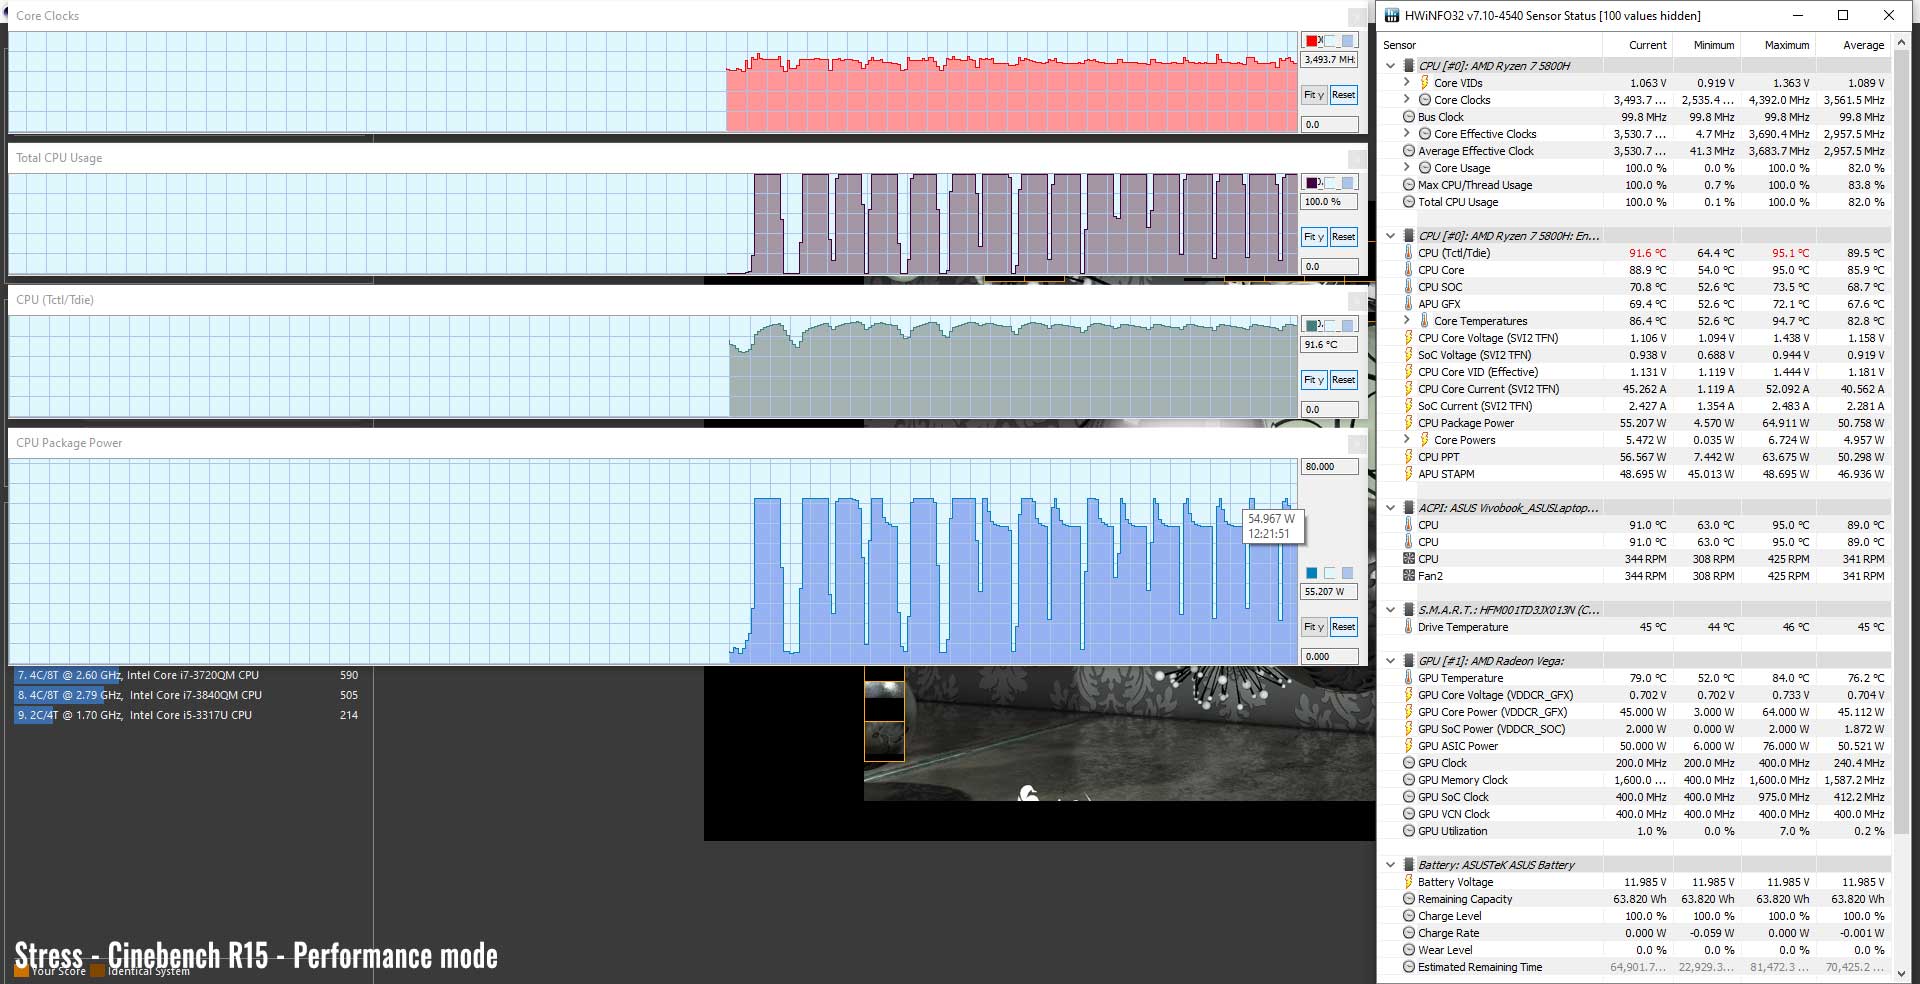The image size is (1920, 984).
Task: Click the lightning icon beside CPU Package Power
Action: click(x=1408, y=423)
